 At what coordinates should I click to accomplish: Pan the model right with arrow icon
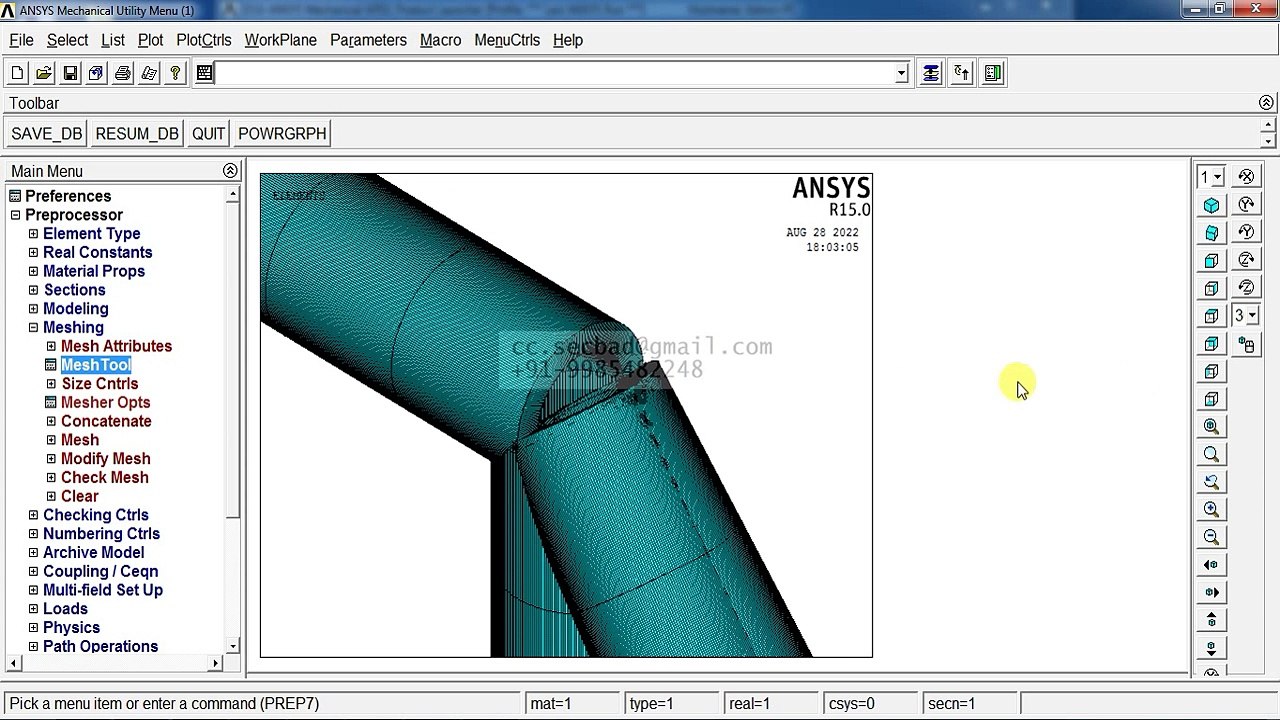click(1212, 592)
